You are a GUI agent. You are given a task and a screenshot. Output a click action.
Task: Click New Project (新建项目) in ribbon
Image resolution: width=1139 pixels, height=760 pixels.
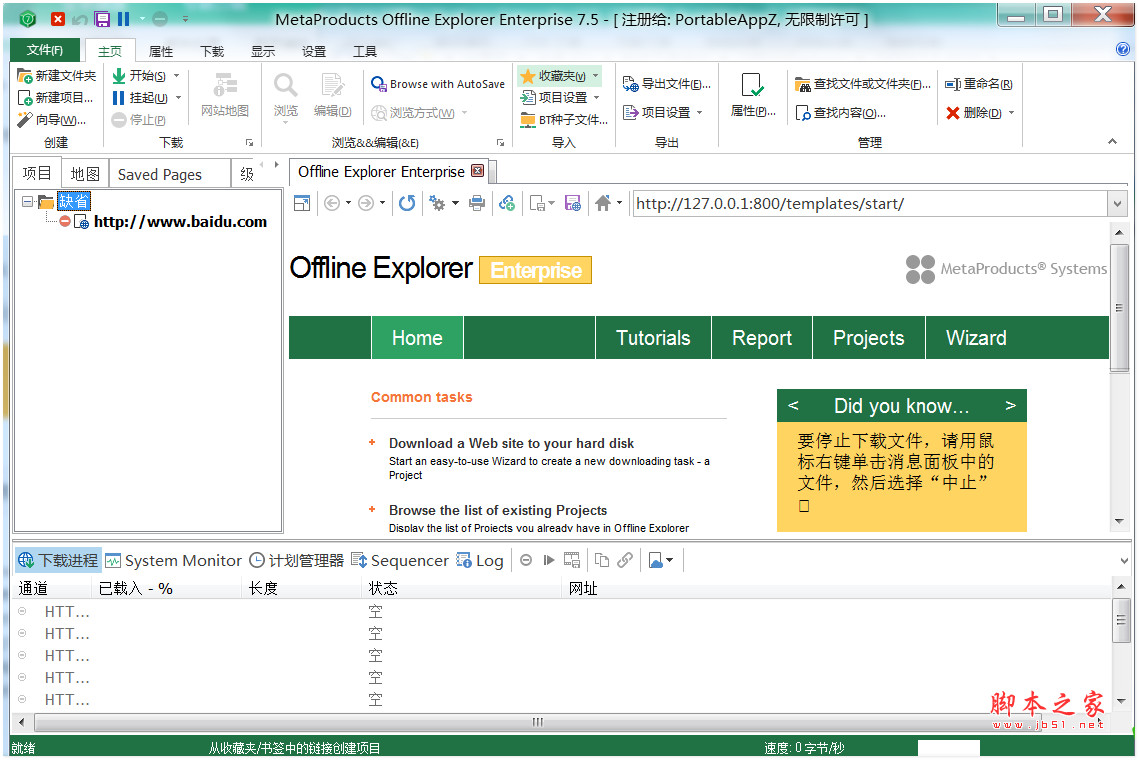click(x=55, y=97)
